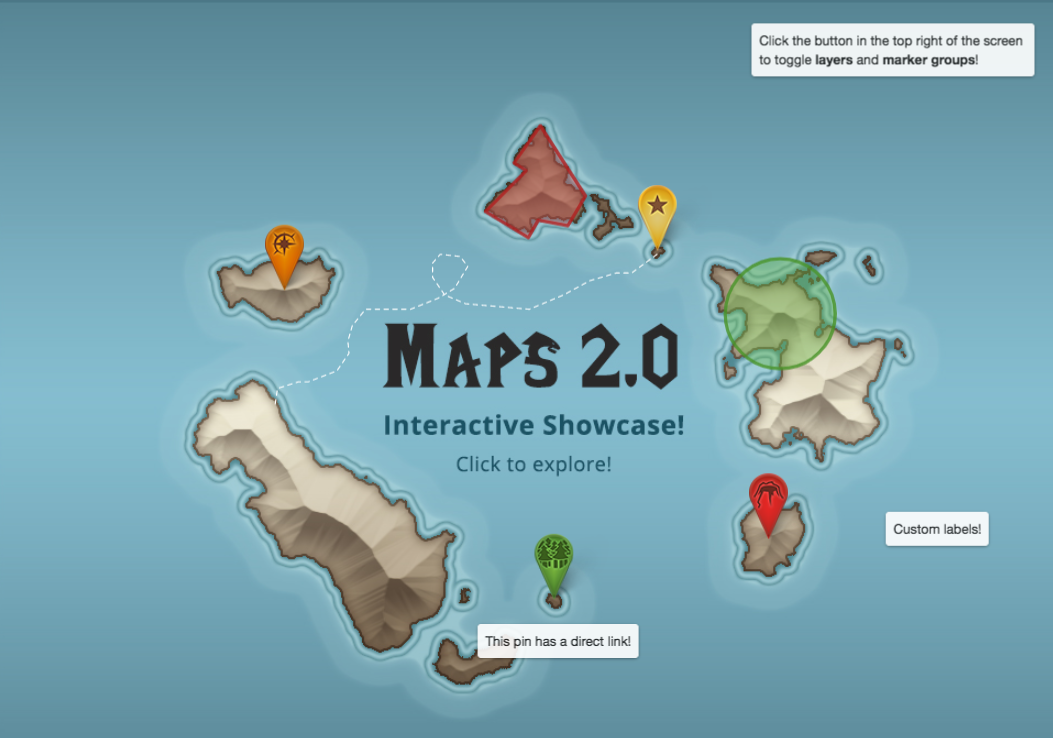The height and width of the screenshot is (738, 1053).
Task: Click the tiny islet under the green pin
Action: (x=554, y=601)
